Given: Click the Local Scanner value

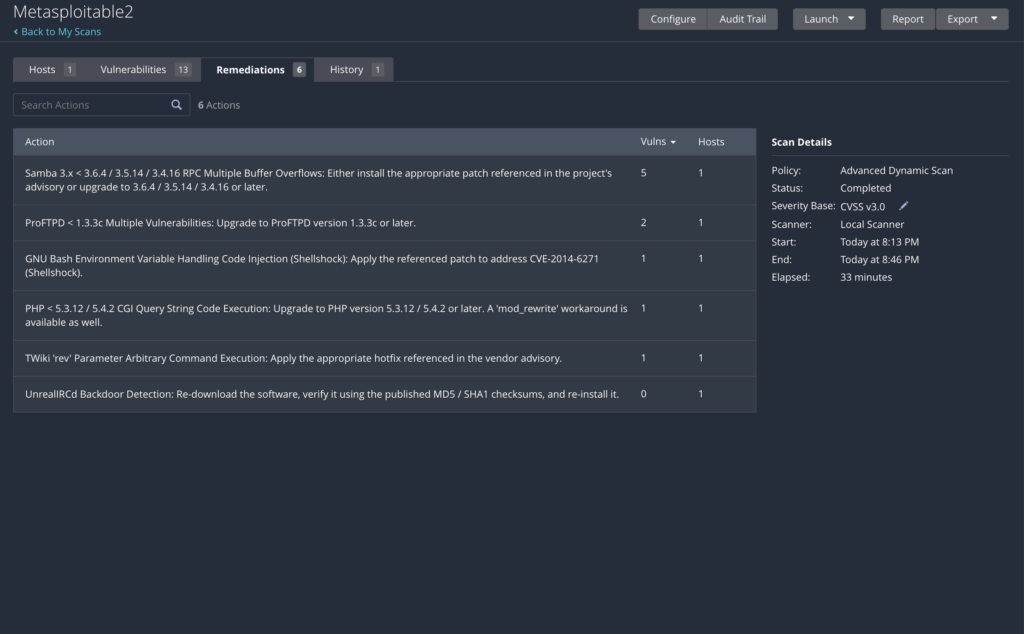Looking at the screenshot, I should click(872, 224).
